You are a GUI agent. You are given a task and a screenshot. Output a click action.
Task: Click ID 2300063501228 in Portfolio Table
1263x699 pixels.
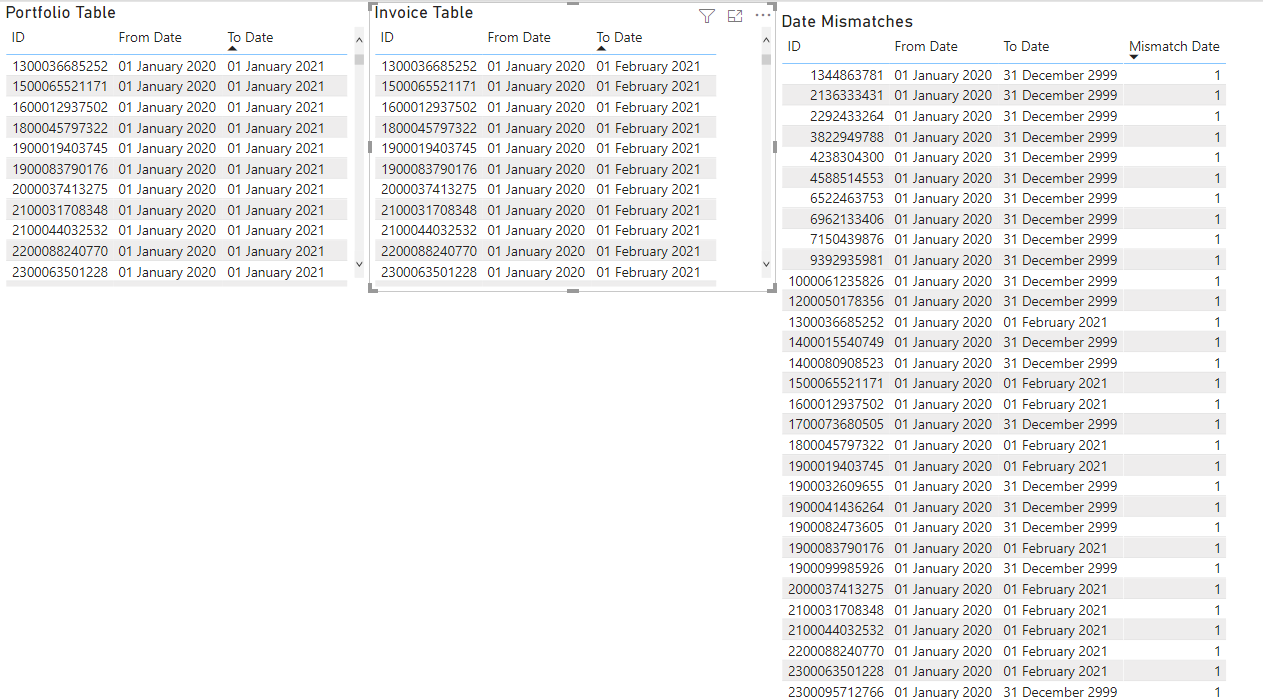click(60, 272)
